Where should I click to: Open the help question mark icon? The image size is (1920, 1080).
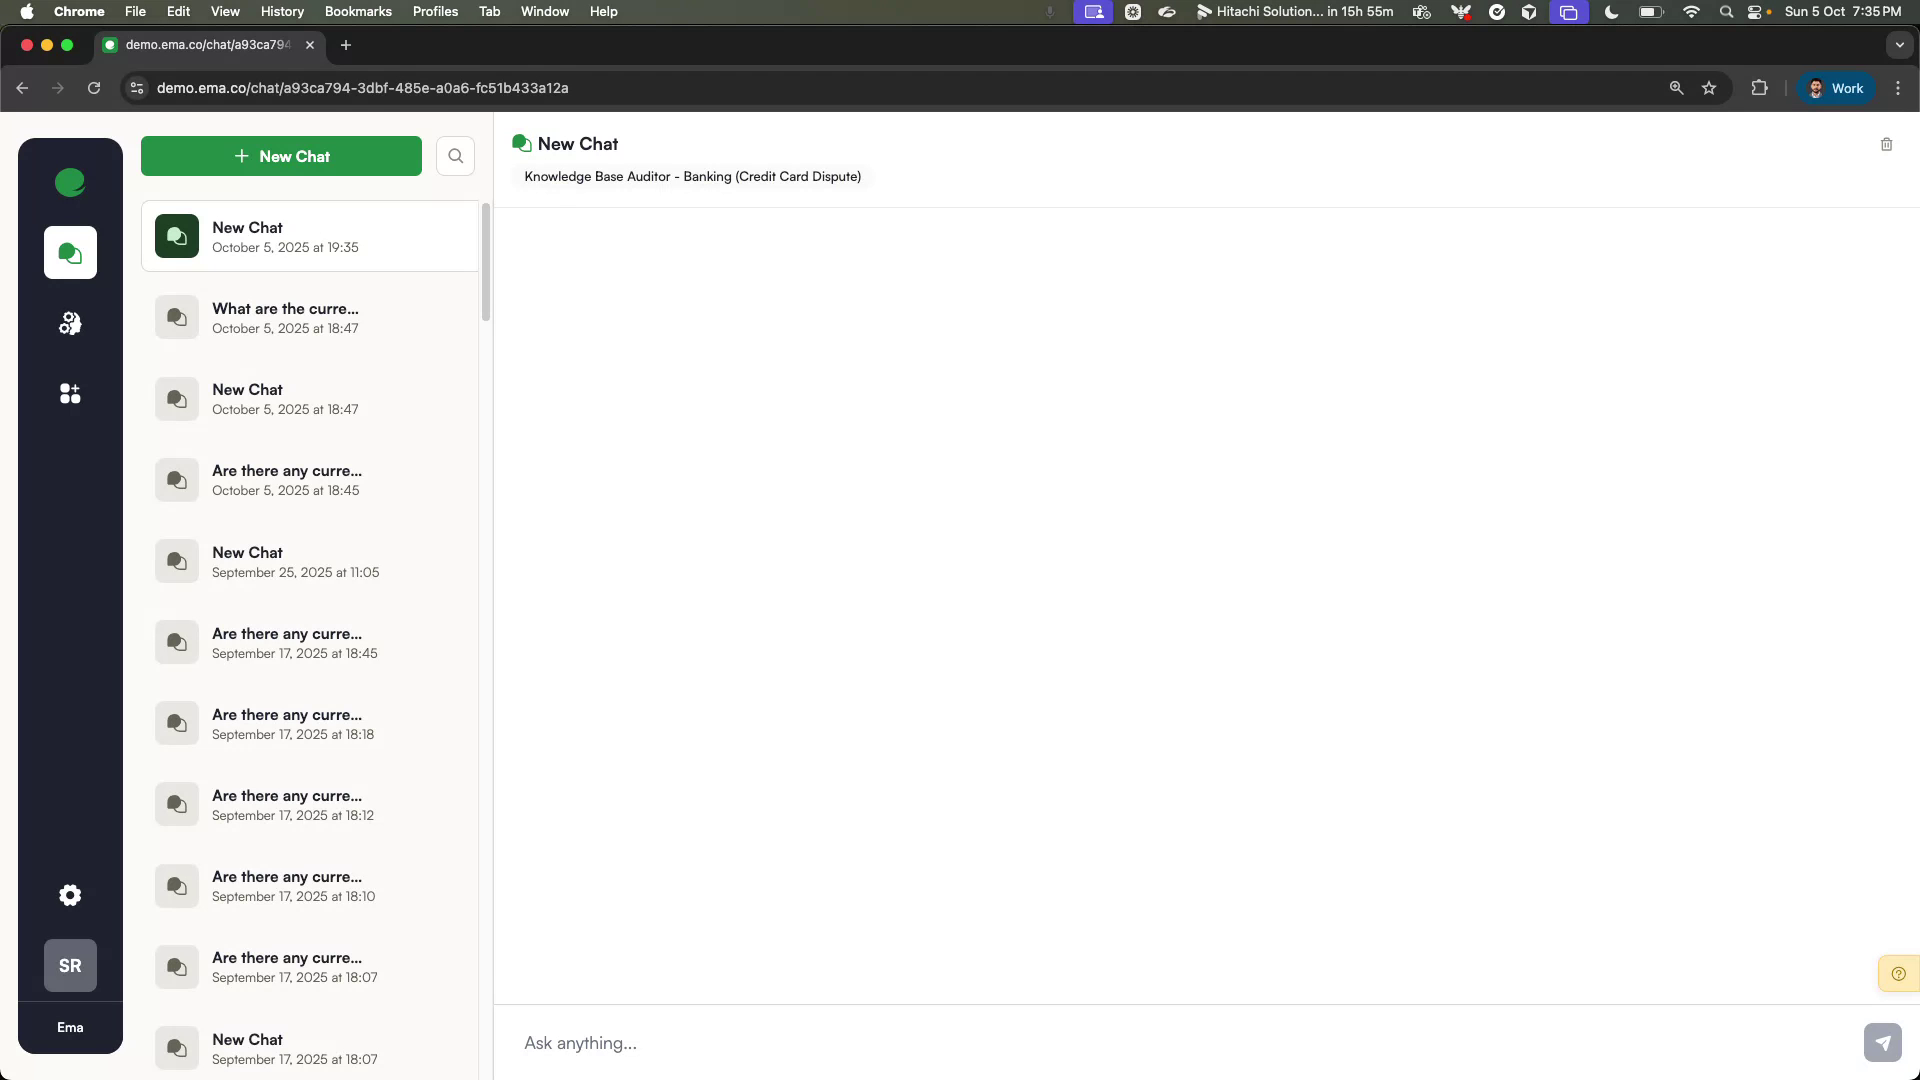coord(1897,972)
